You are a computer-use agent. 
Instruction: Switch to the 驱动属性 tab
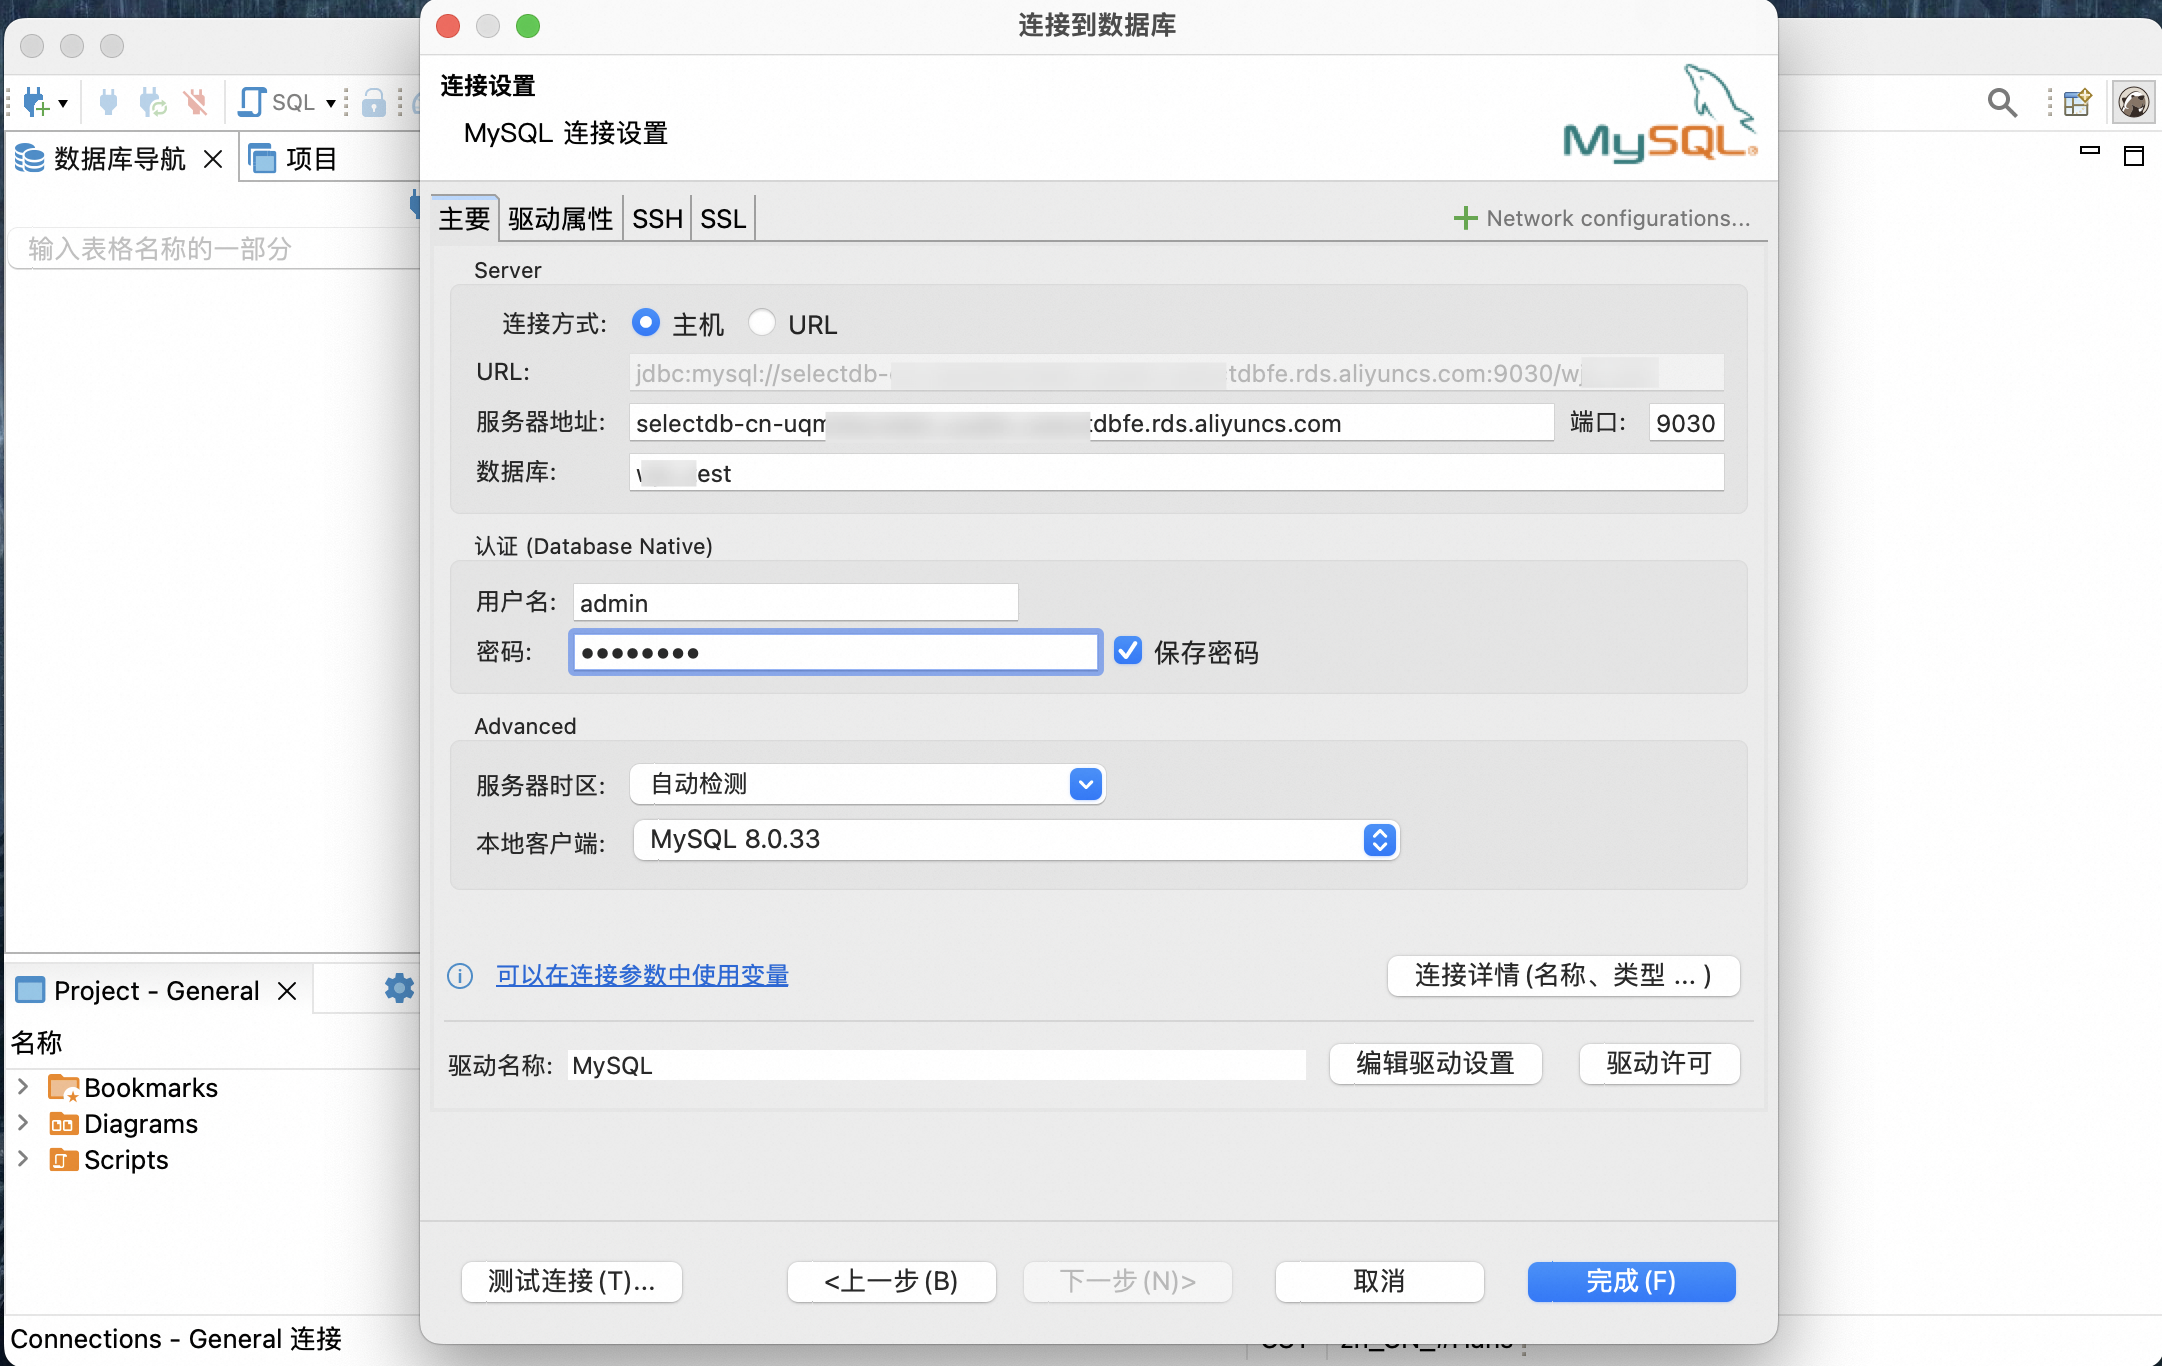pos(560,219)
